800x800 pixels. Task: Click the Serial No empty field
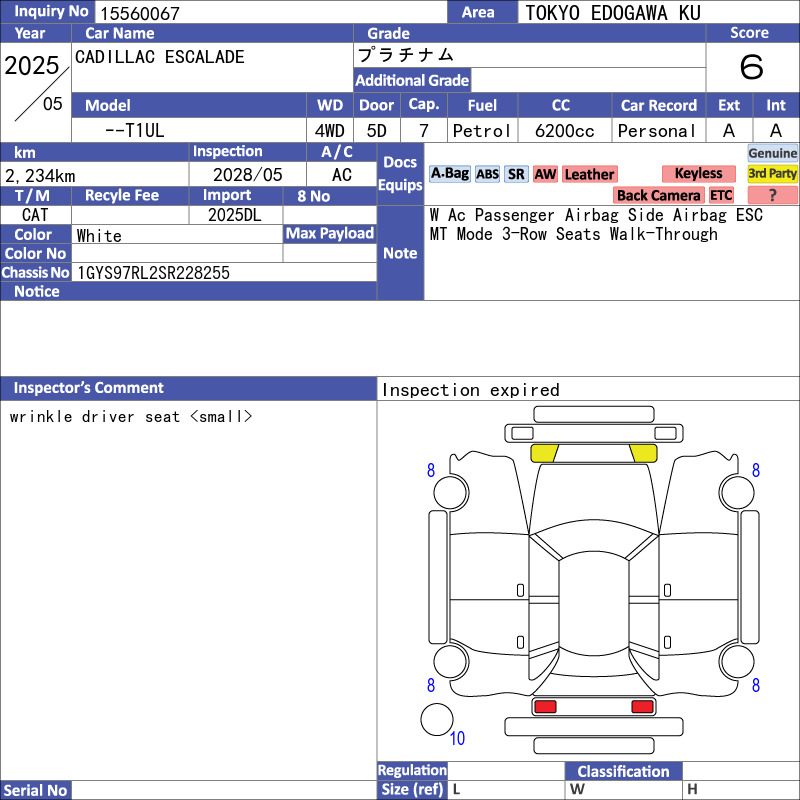(x=224, y=790)
